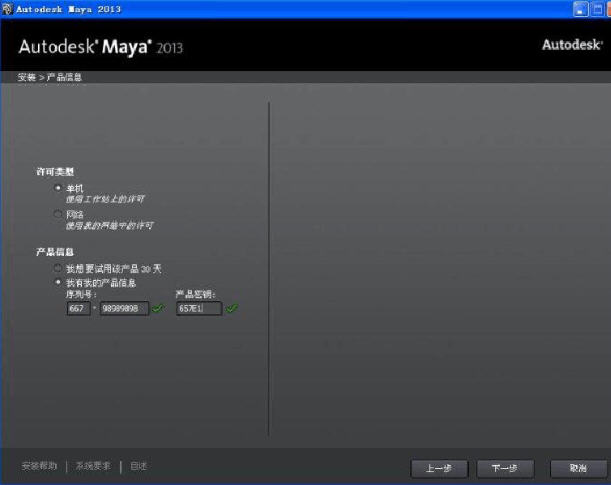611x485 pixels.
Task: Select the 网络 network license radio button
Action: pyautogui.click(x=58, y=214)
